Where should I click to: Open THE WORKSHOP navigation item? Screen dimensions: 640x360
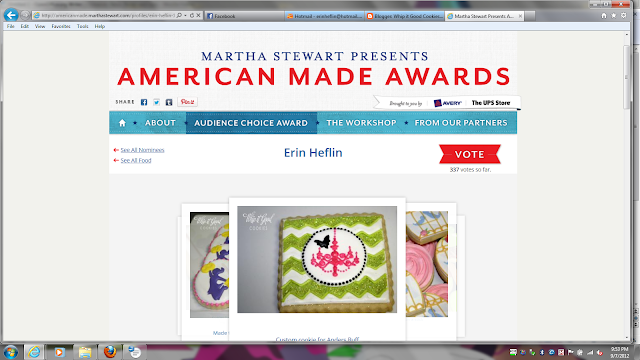click(x=361, y=123)
